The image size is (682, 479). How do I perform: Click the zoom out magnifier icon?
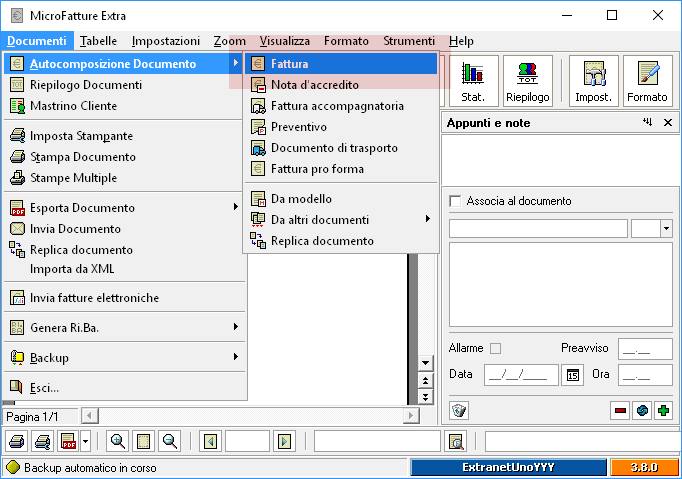(x=170, y=442)
